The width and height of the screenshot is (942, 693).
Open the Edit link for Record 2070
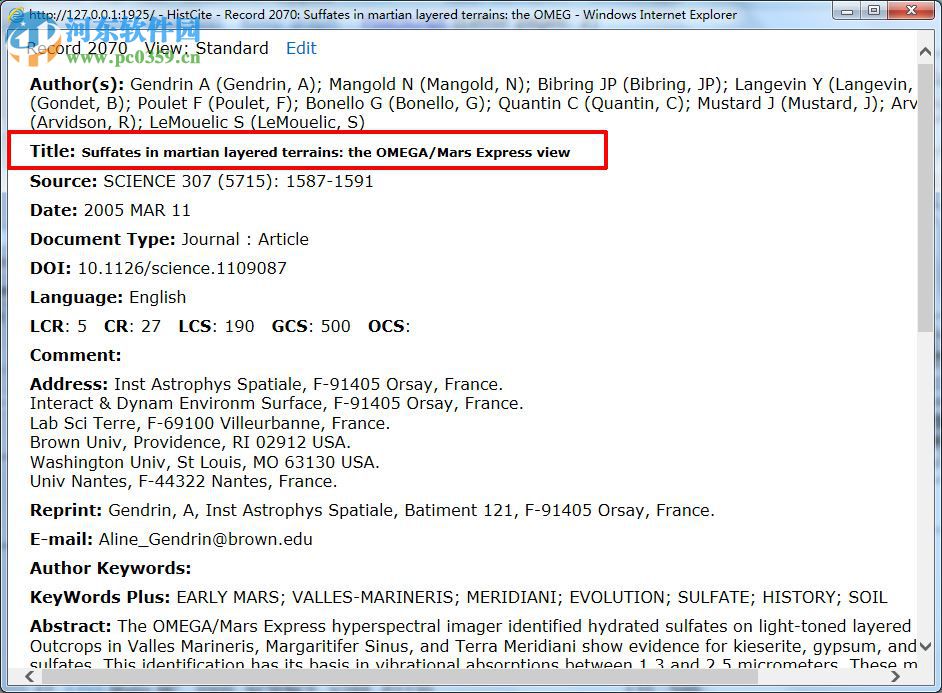tap(301, 48)
